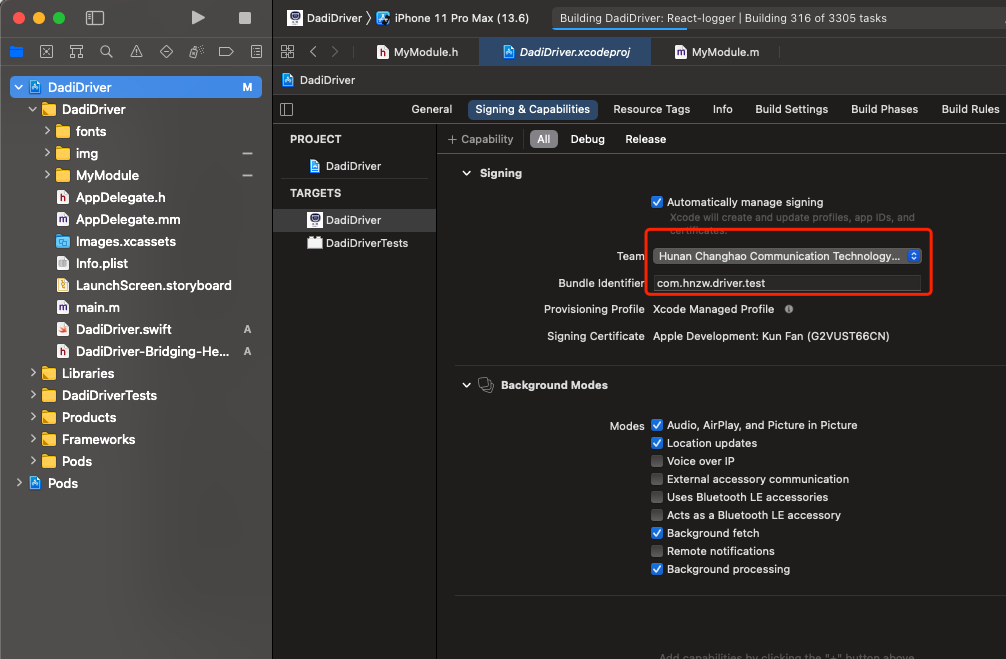The height and width of the screenshot is (659, 1006).
Task: Collapse the DadiDriver group folder
Action: tap(33, 109)
